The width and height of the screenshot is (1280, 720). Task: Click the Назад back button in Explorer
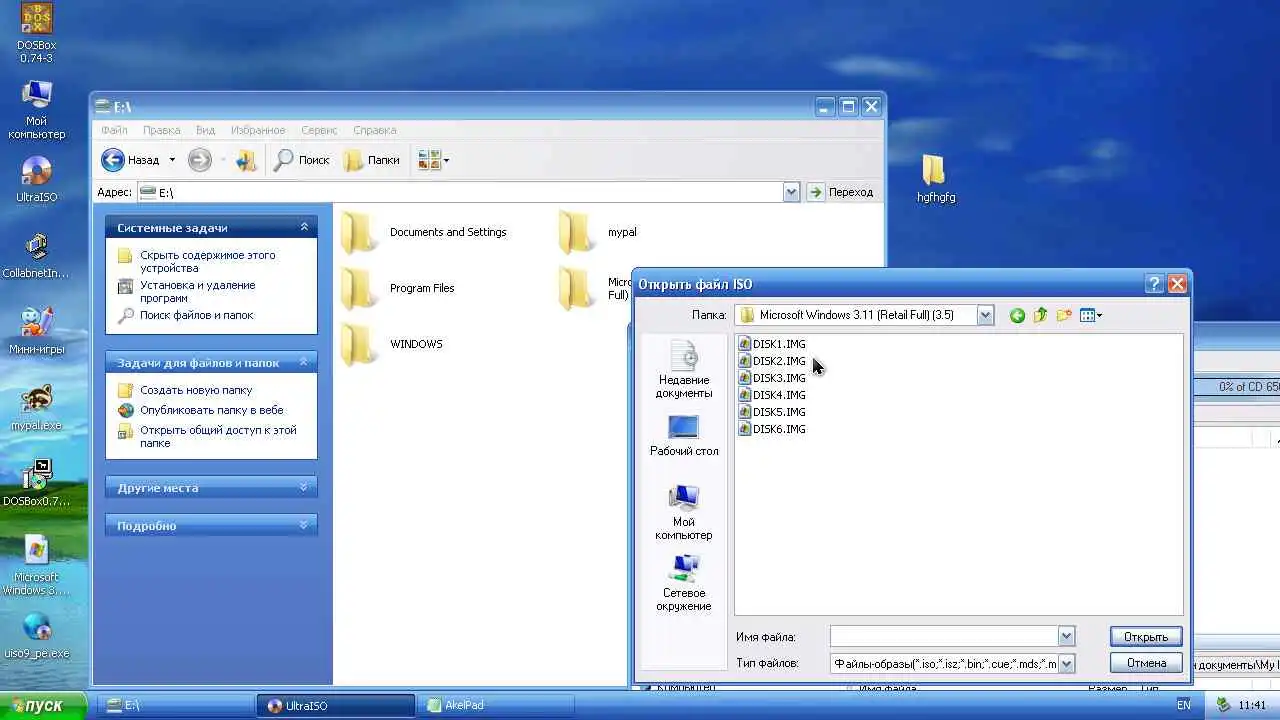pyautogui.click(x=131, y=160)
